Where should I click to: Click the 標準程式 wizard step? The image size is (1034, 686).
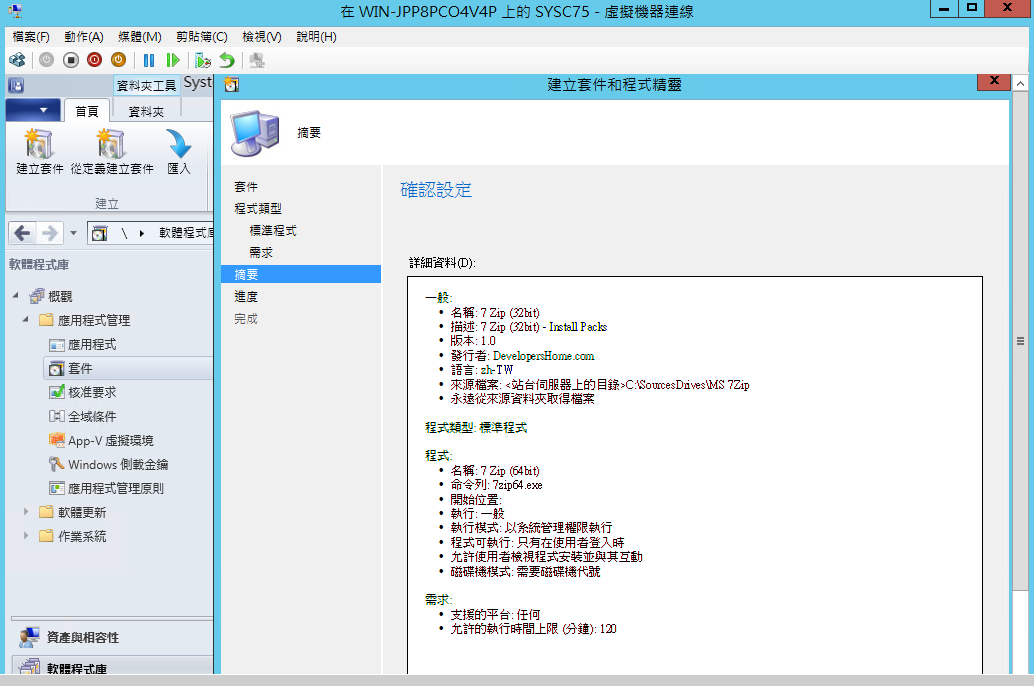click(x=273, y=230)
